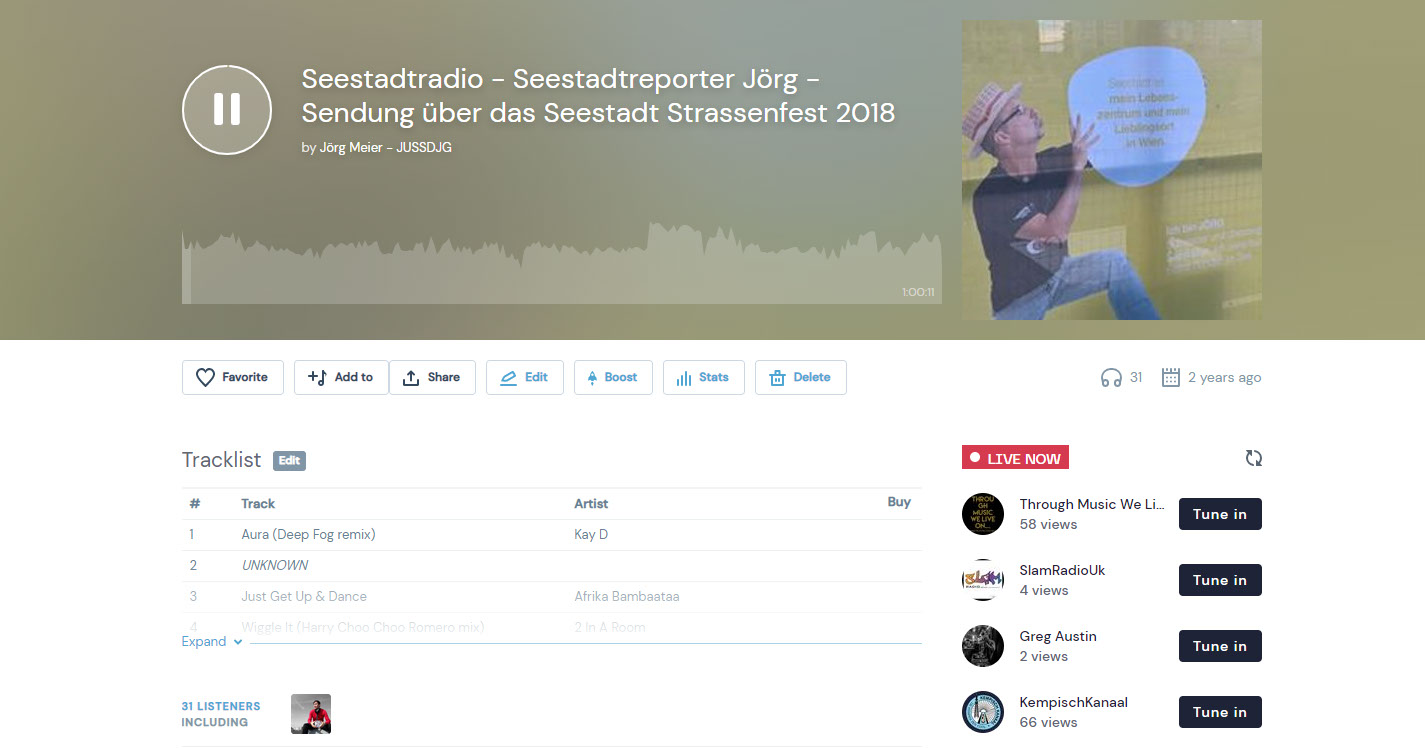The image size is (1425, 748).
Task: Tune in to KempischKanaal
Action: tap(1220, 712)
